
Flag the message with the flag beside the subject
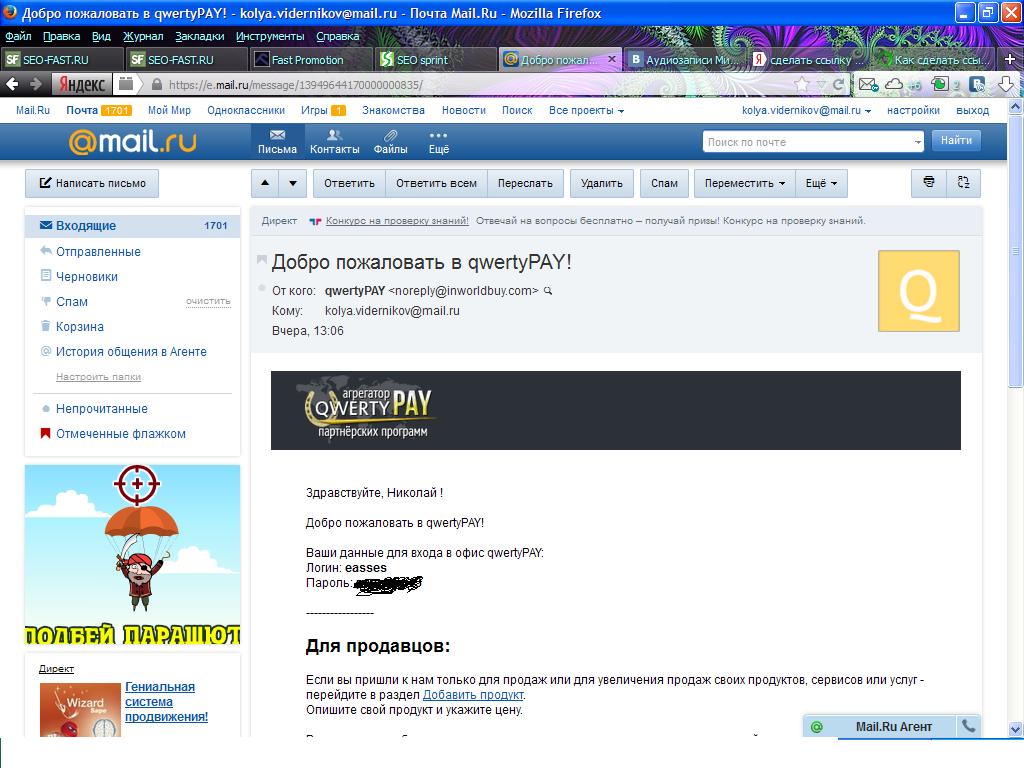pyautogui.click(x=262, y=261)
